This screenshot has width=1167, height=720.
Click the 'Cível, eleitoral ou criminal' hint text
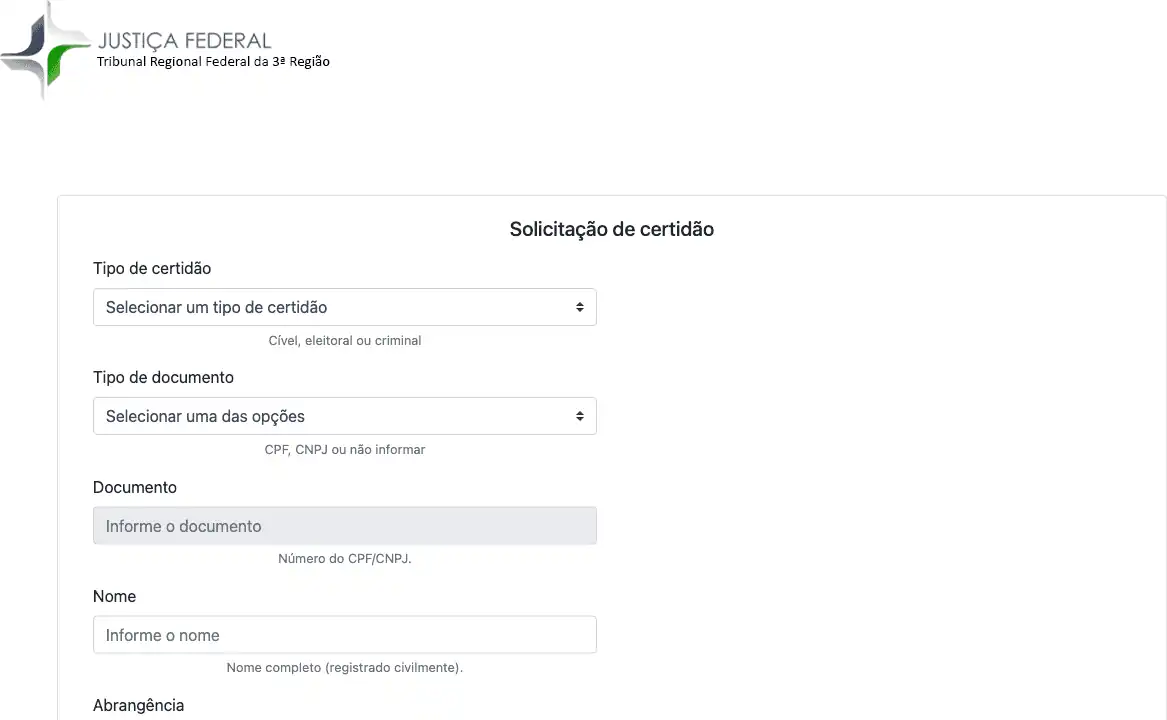[345, 341]
